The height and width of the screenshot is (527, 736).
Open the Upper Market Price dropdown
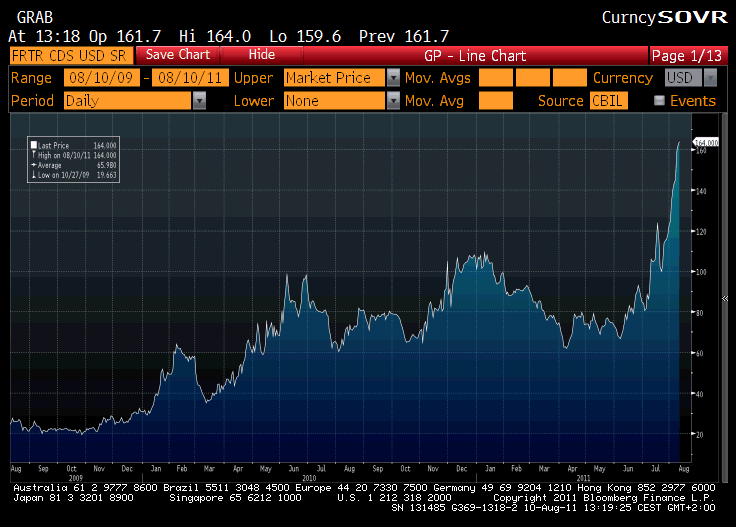[393, 77]
